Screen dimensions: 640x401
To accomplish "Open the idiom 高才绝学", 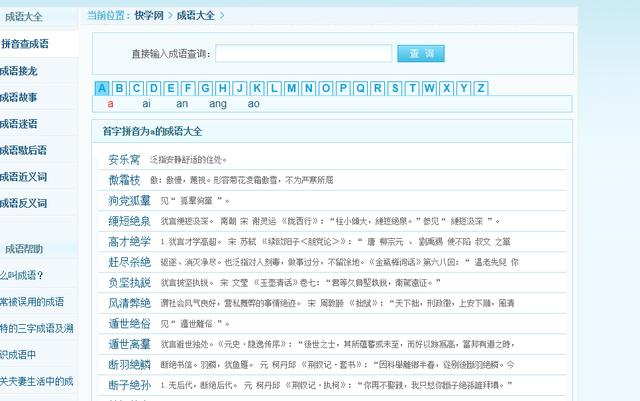I will click(x=129, y=241).
